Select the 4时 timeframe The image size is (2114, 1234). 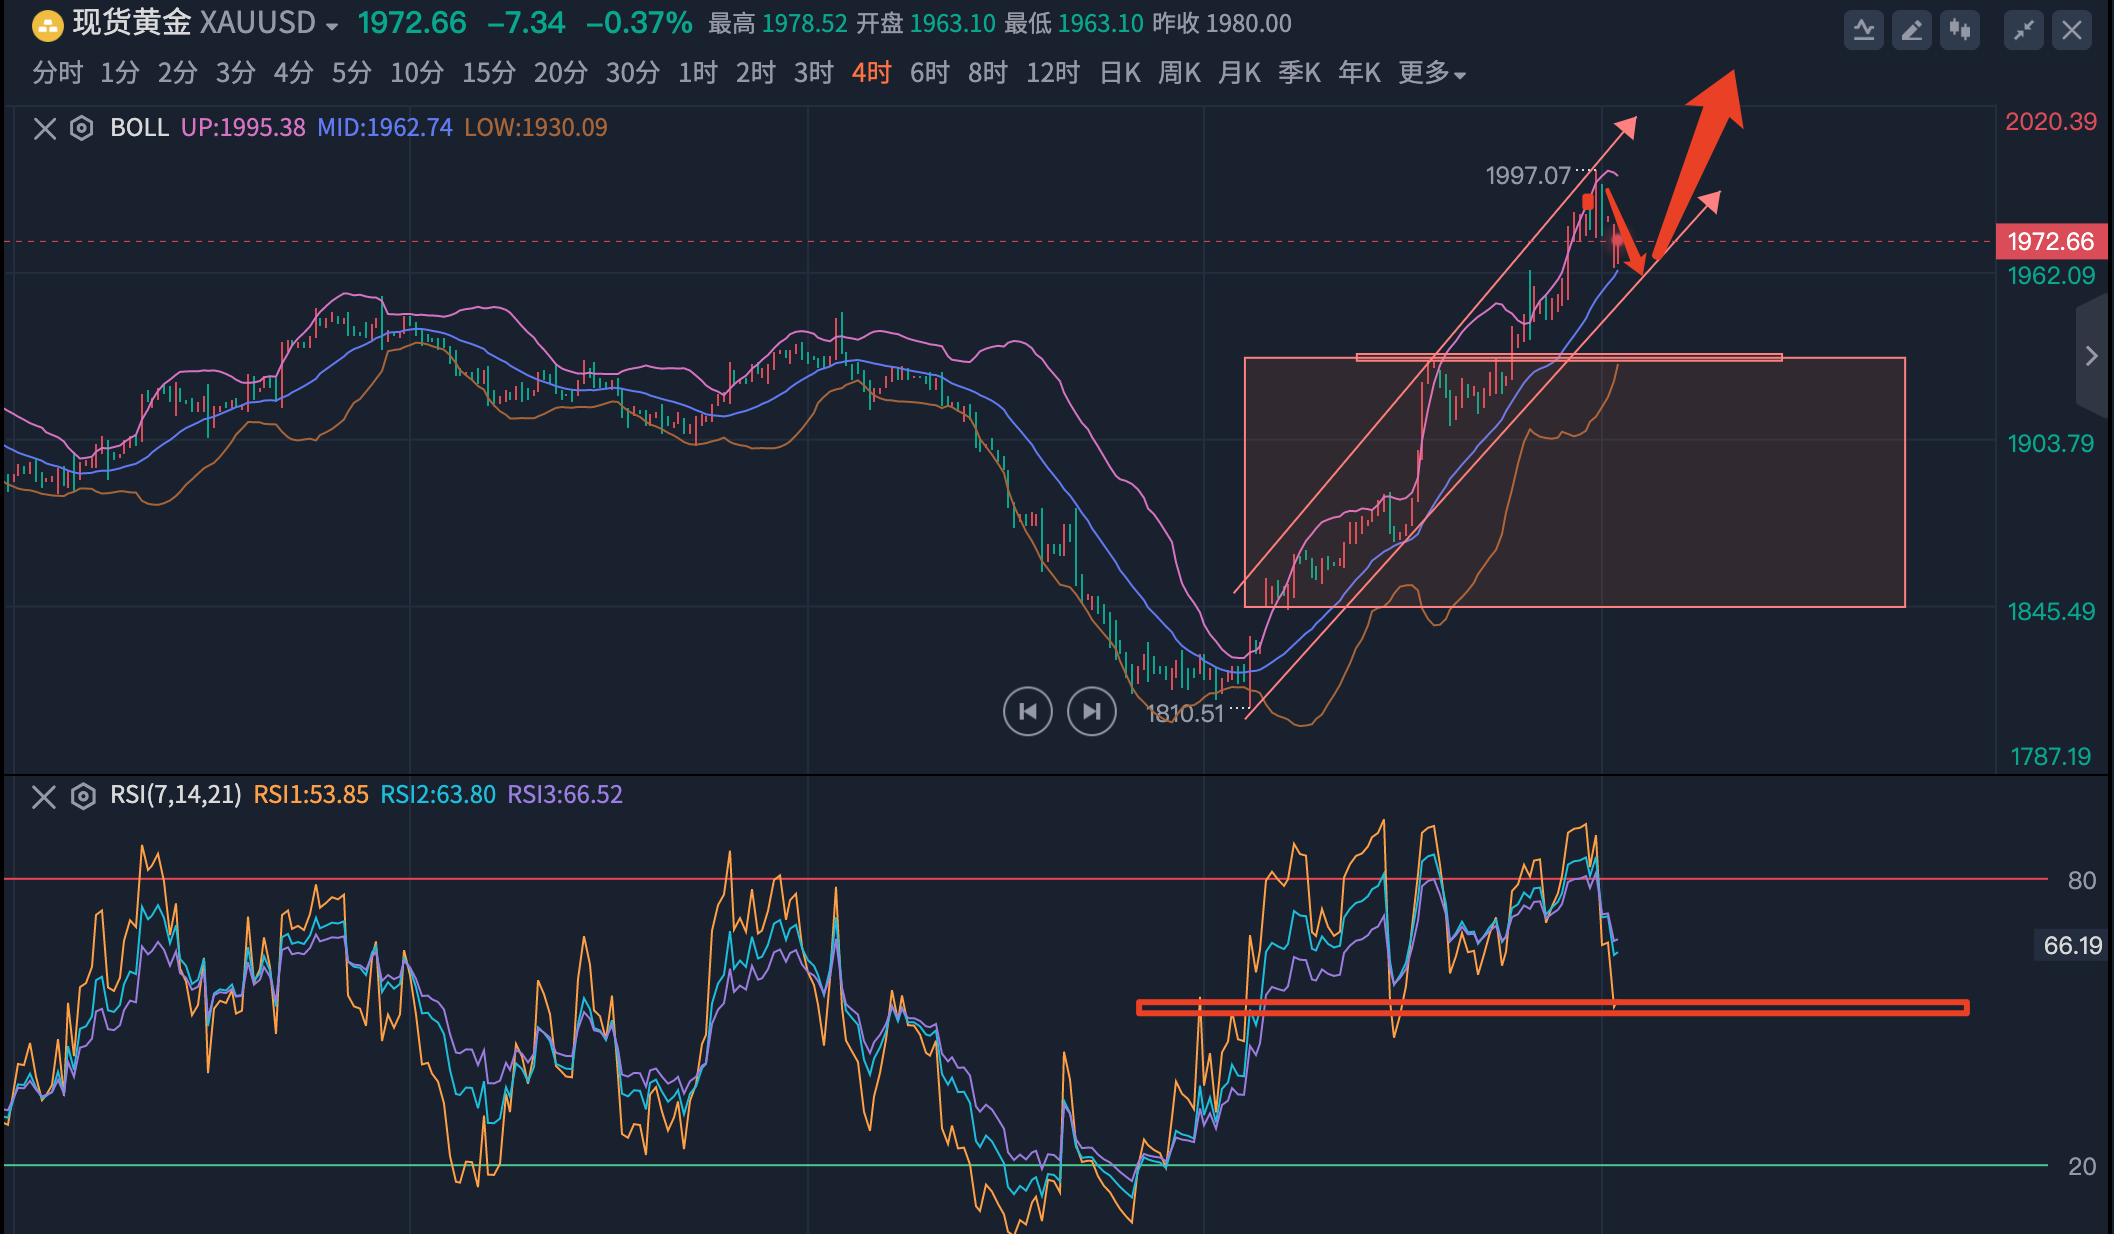coord(871,73)
